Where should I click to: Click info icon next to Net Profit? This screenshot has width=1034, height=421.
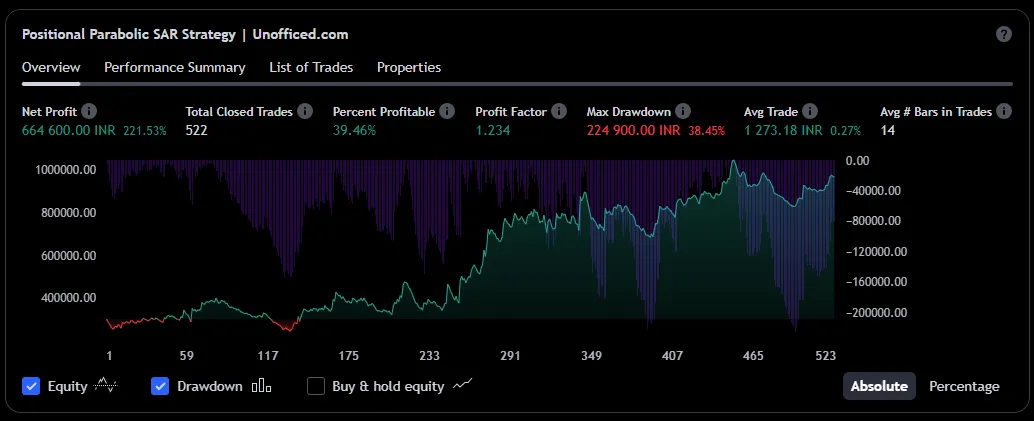tap(89, 112)
